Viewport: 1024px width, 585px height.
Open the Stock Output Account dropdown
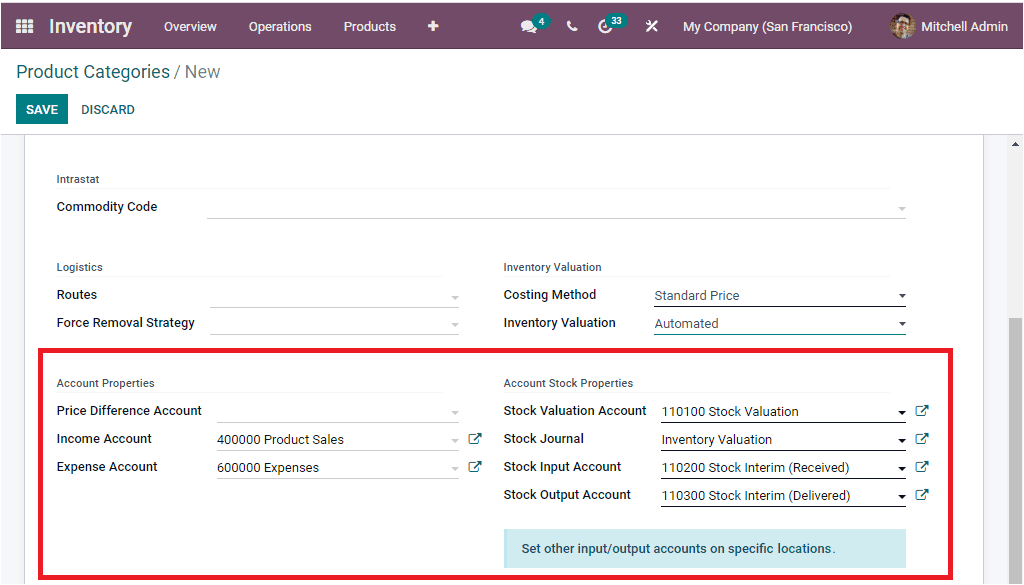pos(898,494)
